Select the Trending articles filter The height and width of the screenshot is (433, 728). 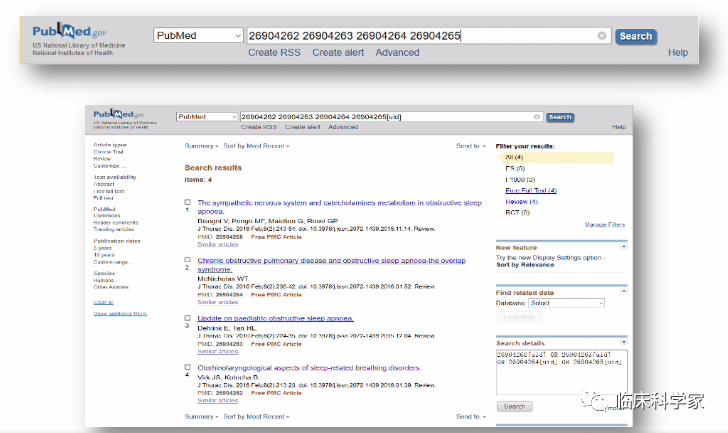(x=114, y=229)
